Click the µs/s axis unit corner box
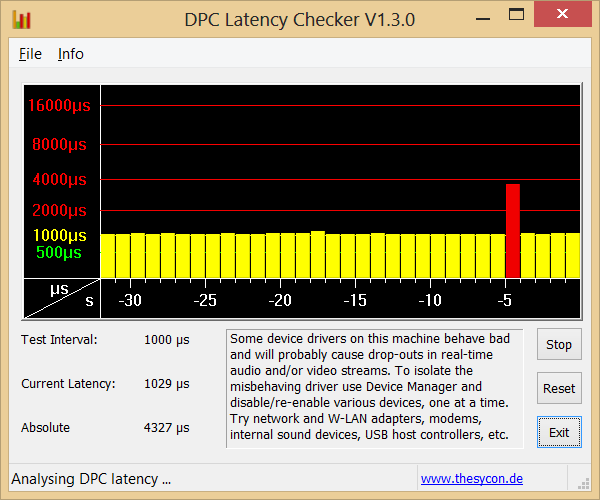 pyautogui.click(x=62, y=298)
